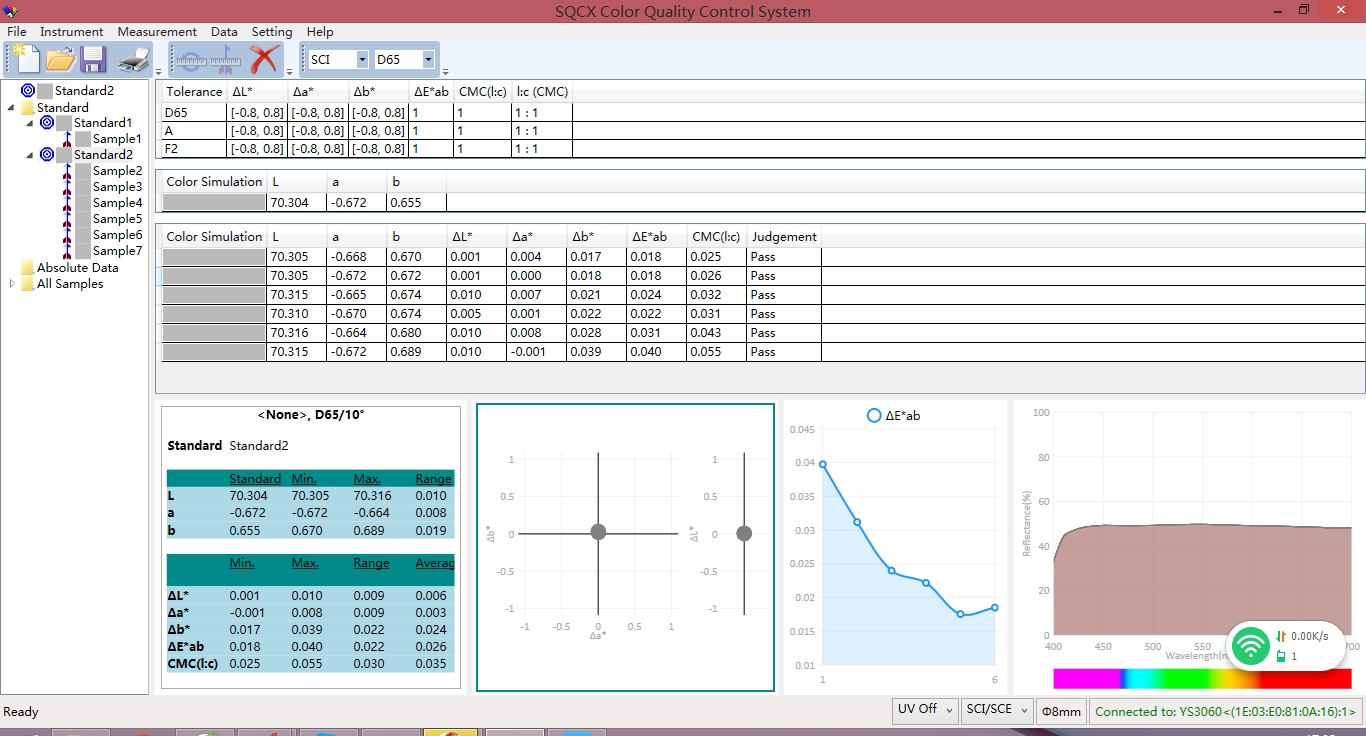Collapse the Standard folder in the tree
Screen dimensions: 1366x736
tap(11, 108)
